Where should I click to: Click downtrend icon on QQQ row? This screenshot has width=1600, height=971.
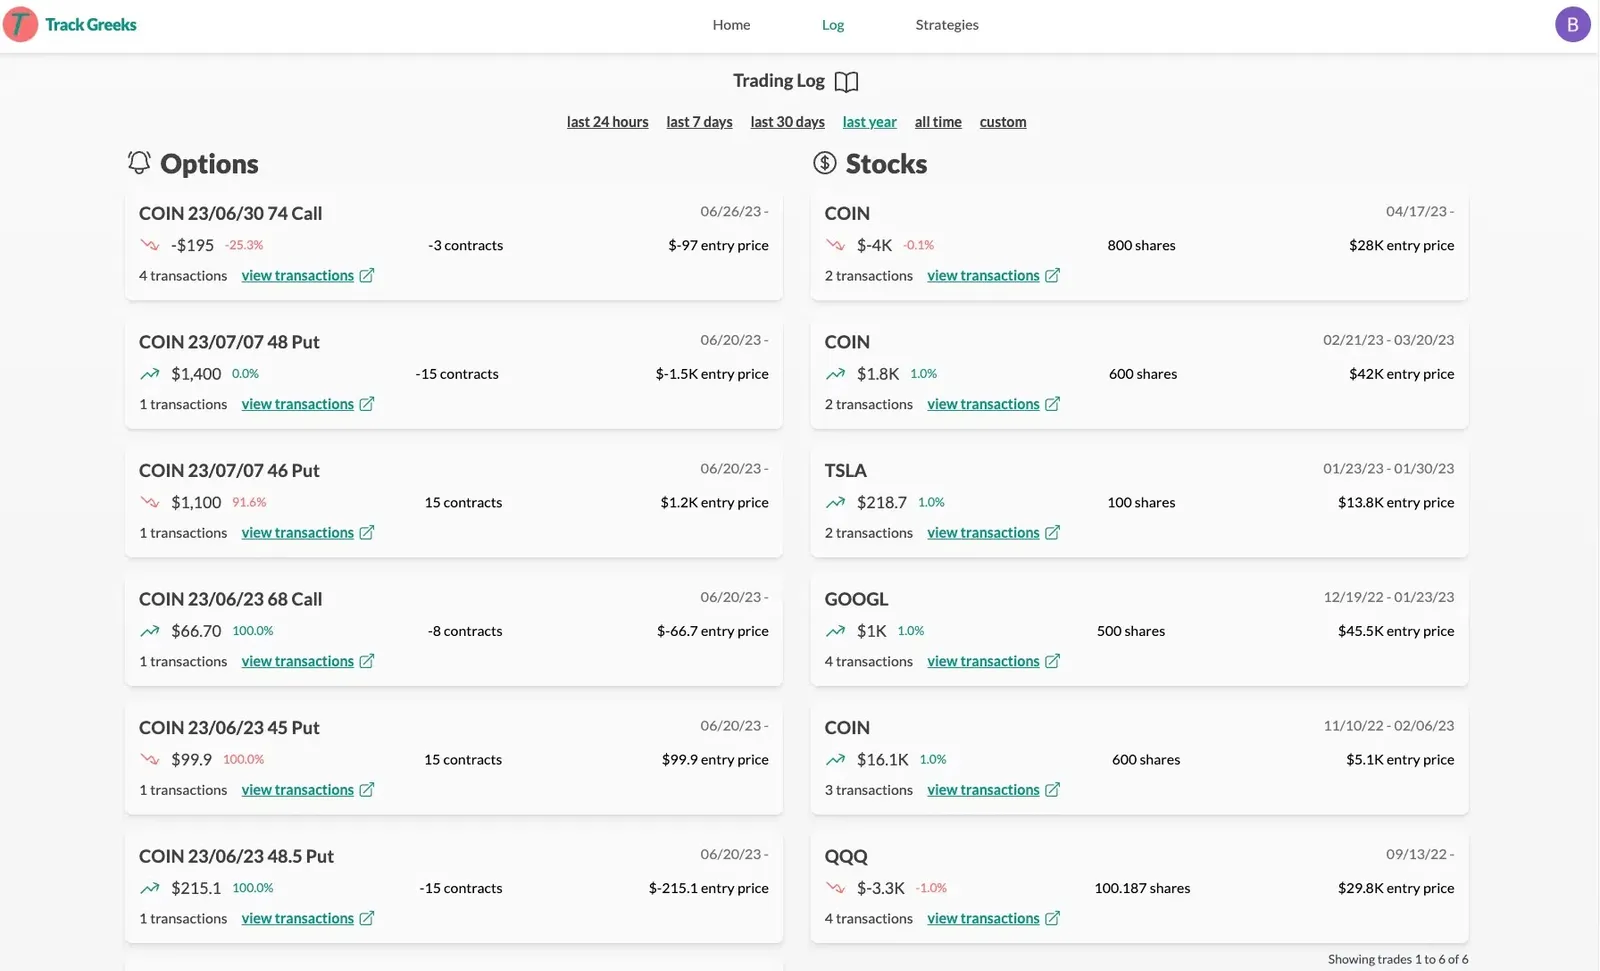(836, 888)
